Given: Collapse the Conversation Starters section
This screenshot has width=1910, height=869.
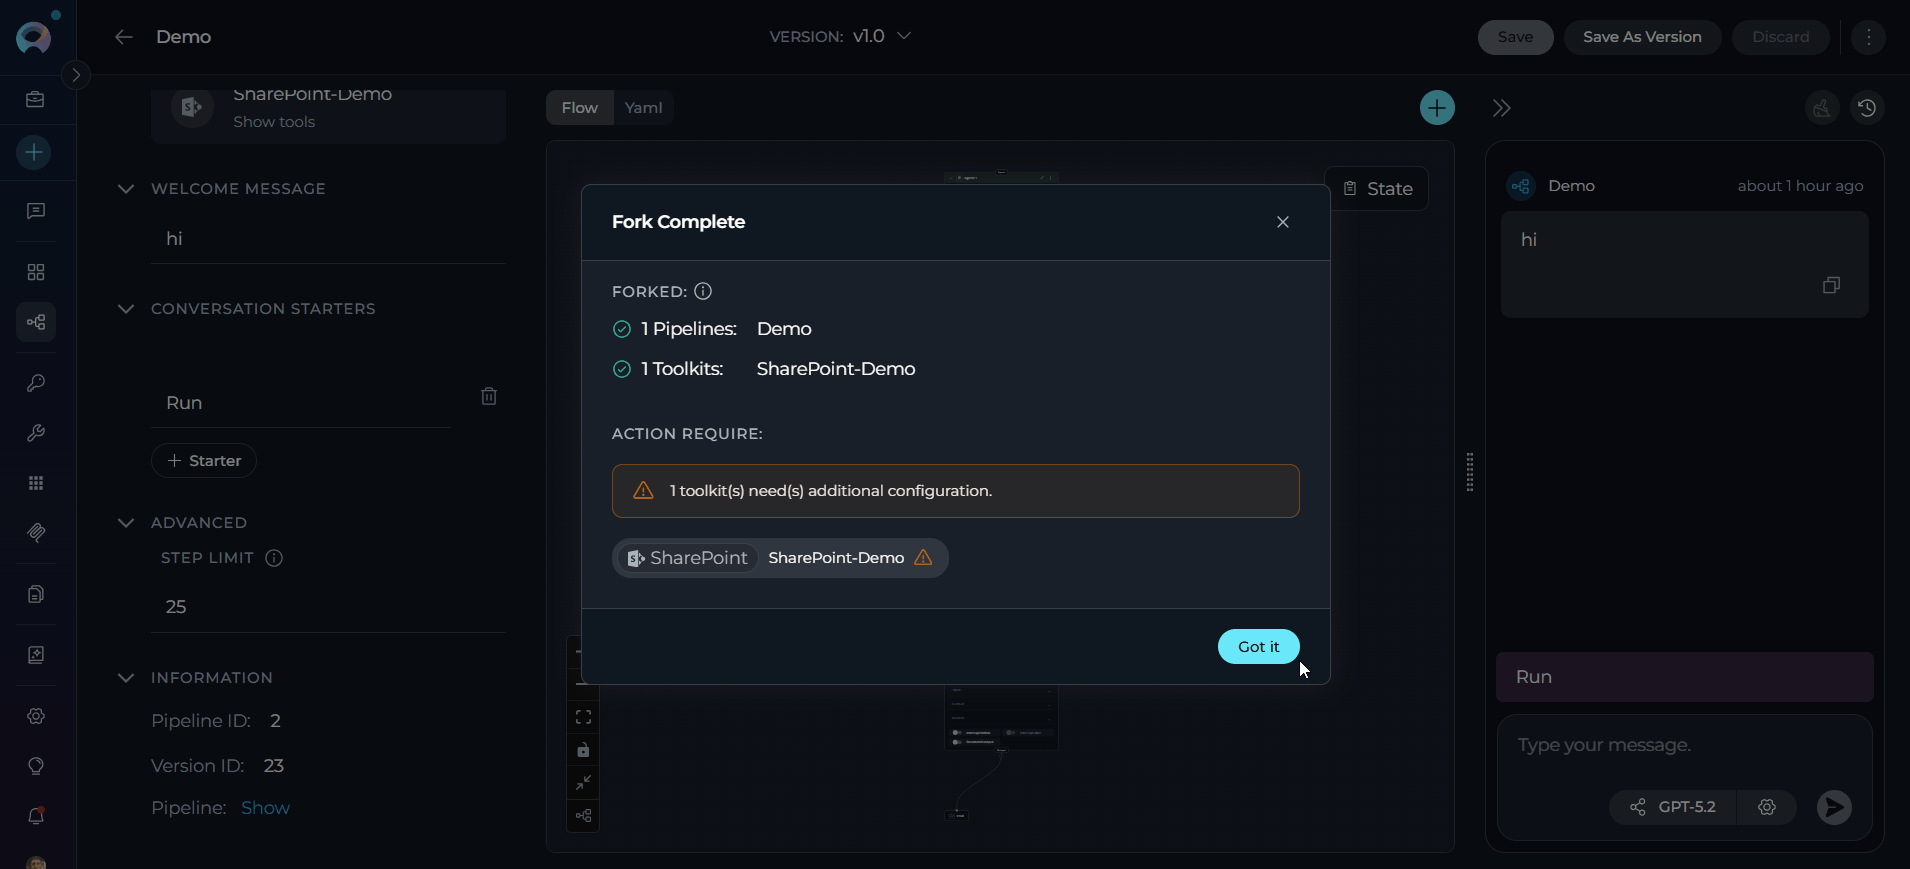Looking at the screenshot, I should tap(126, 309).
